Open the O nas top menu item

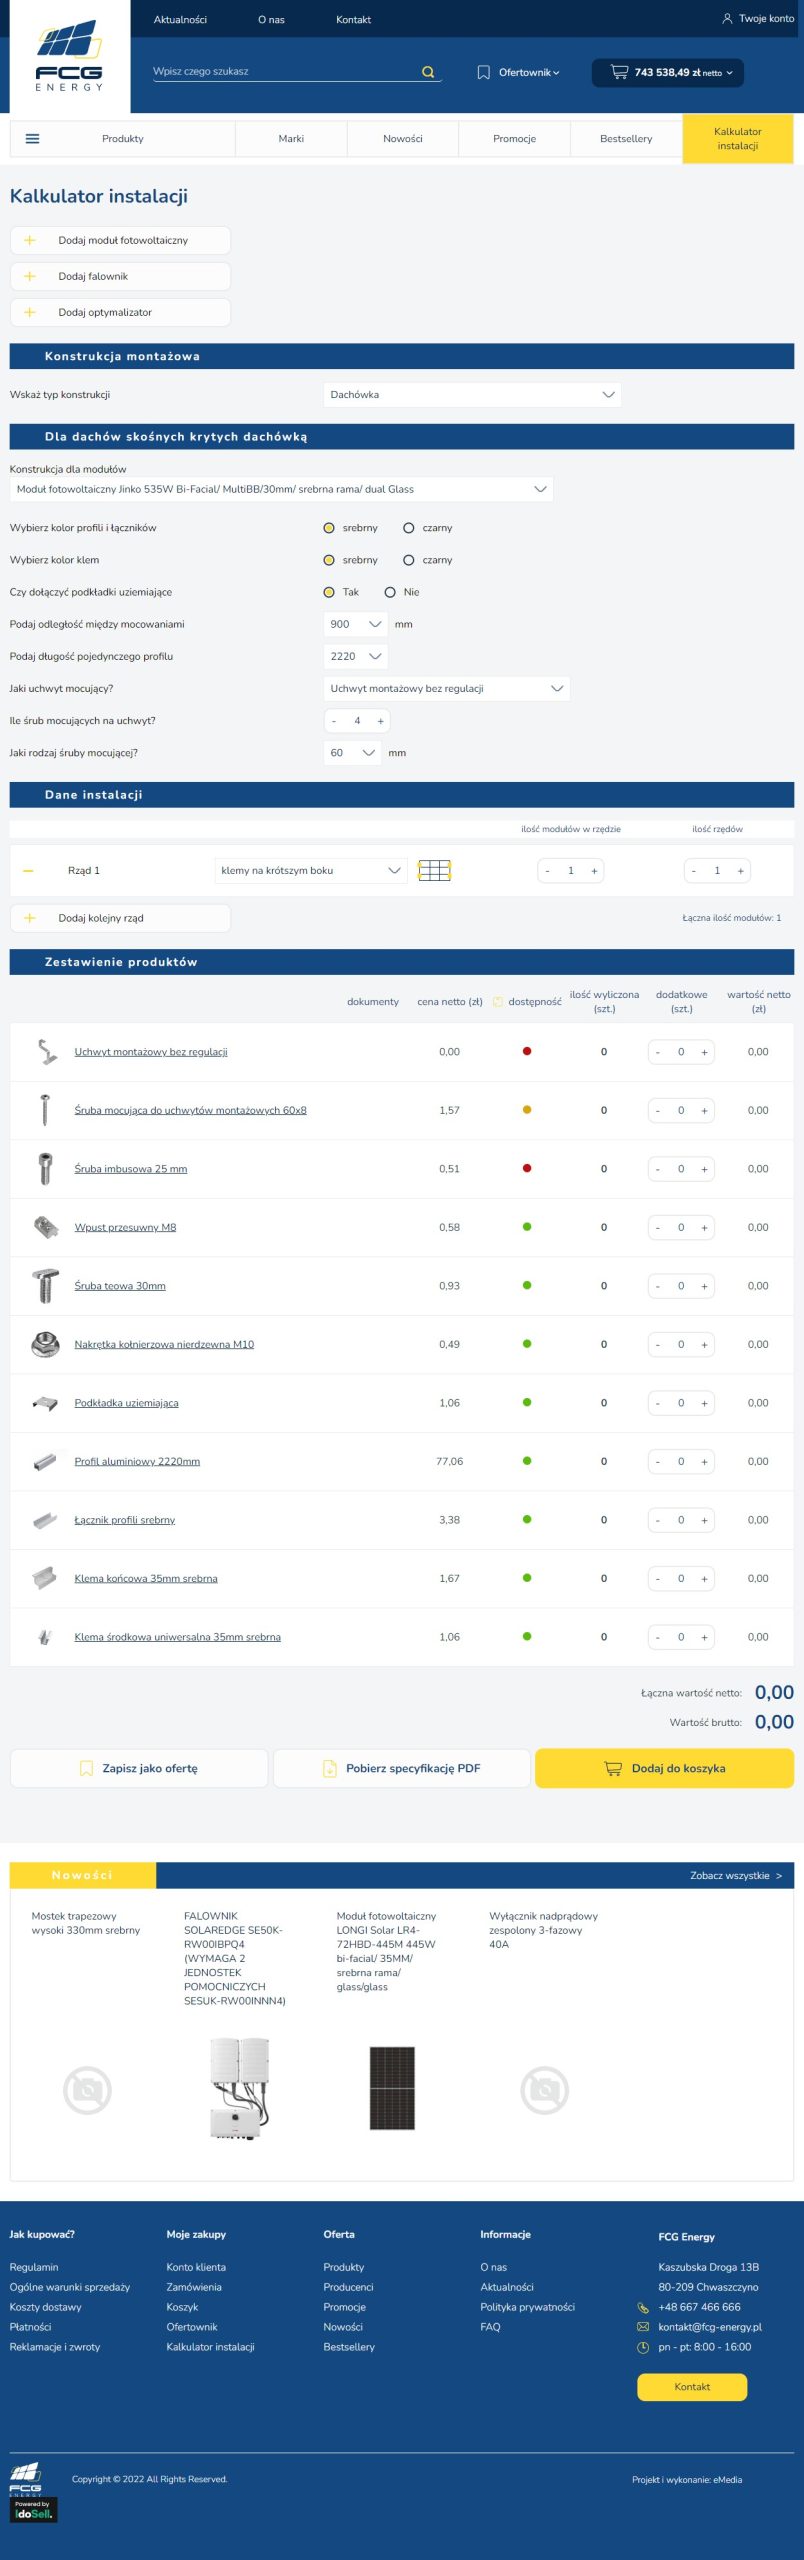tap(271, 19)
